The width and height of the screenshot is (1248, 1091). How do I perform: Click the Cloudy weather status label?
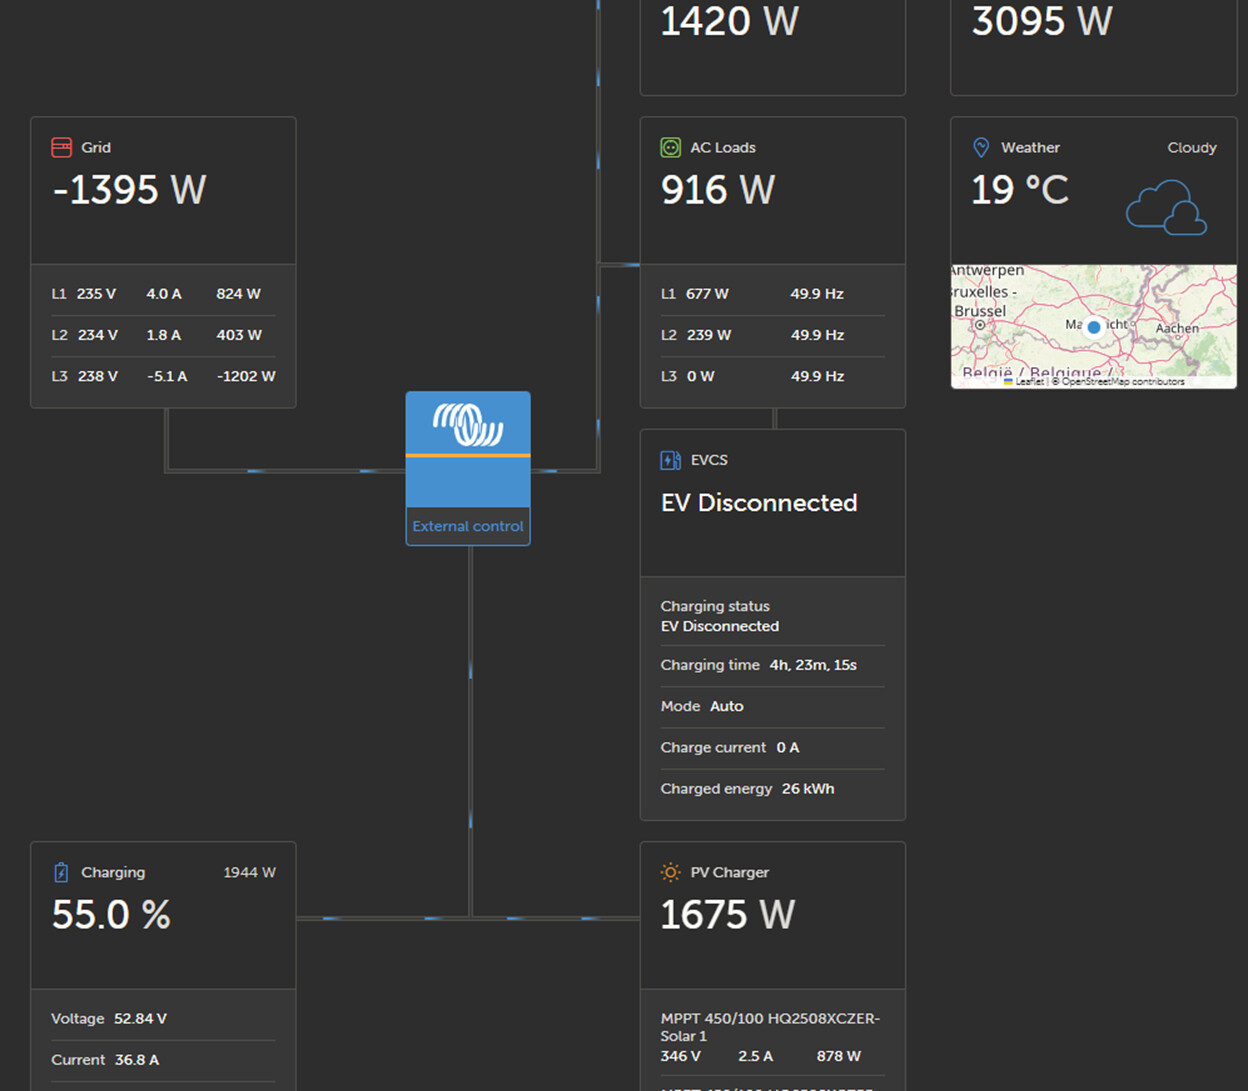pyautogui.click(x=1192, y=147)
